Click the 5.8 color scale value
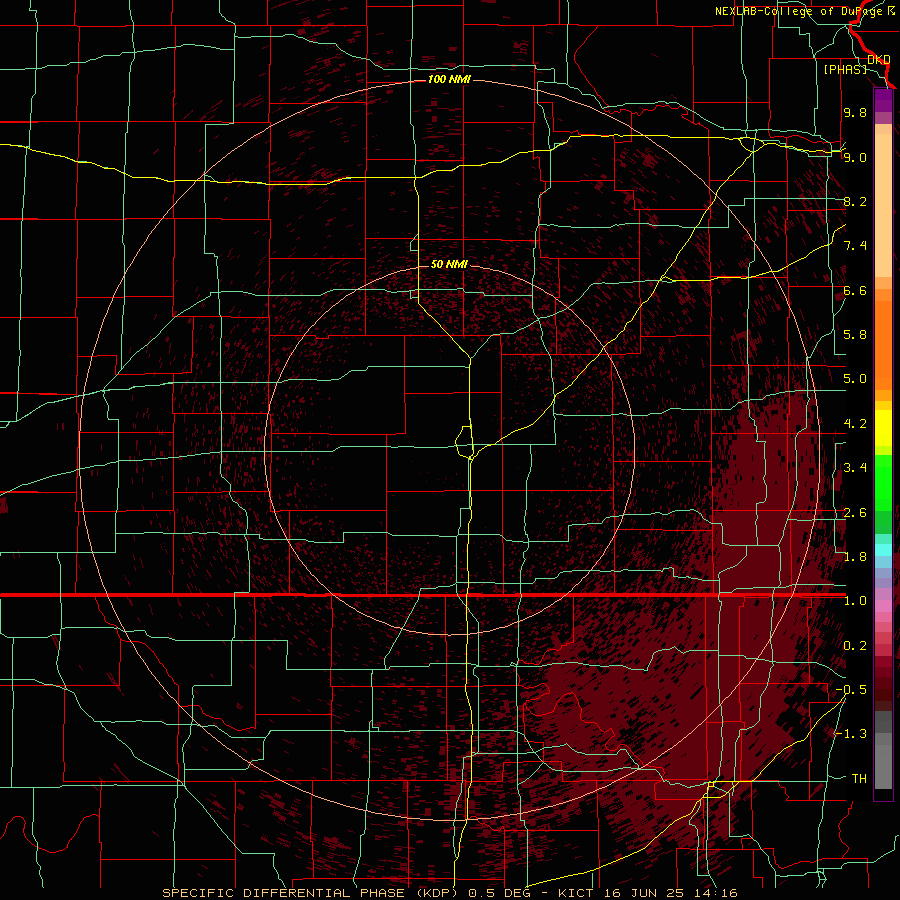The image size is (900, 900). [855, 335]
